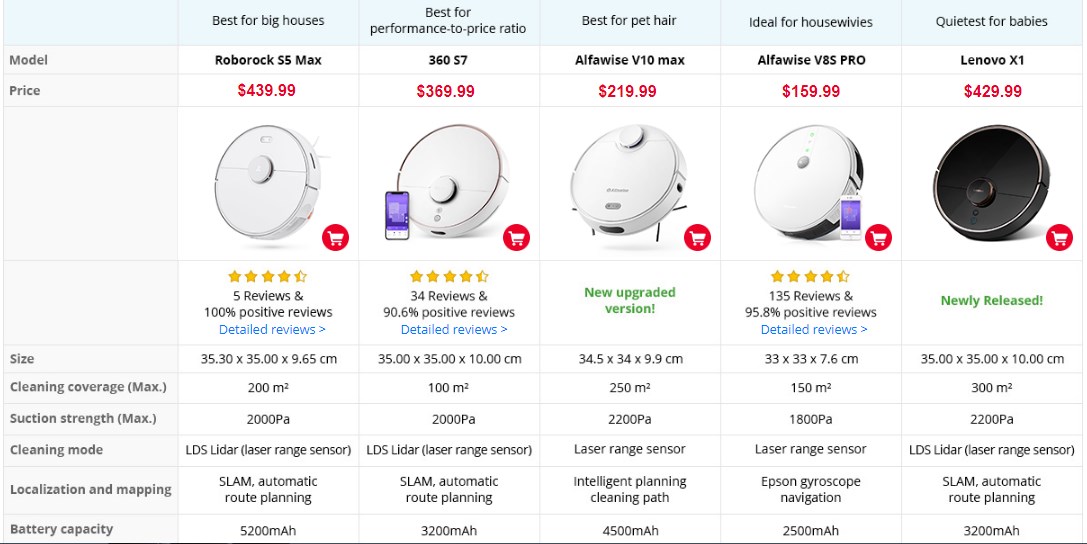The image size is (1087, 544).
Task: Click Alfawise V8S PRO star rating
Action: pos(810,277)
